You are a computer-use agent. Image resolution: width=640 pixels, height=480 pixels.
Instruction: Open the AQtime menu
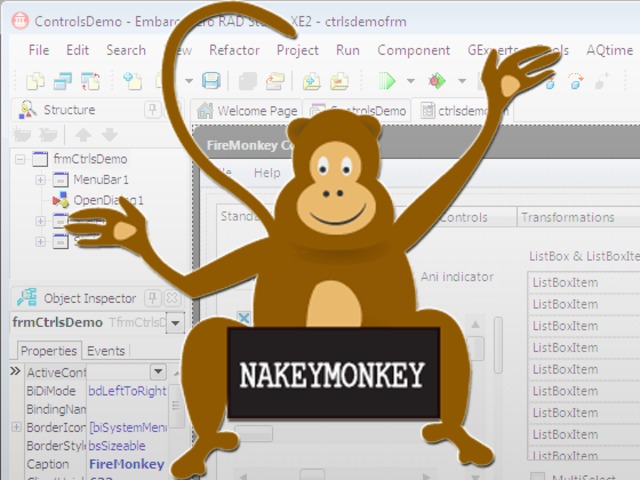(x=610, y=50)
